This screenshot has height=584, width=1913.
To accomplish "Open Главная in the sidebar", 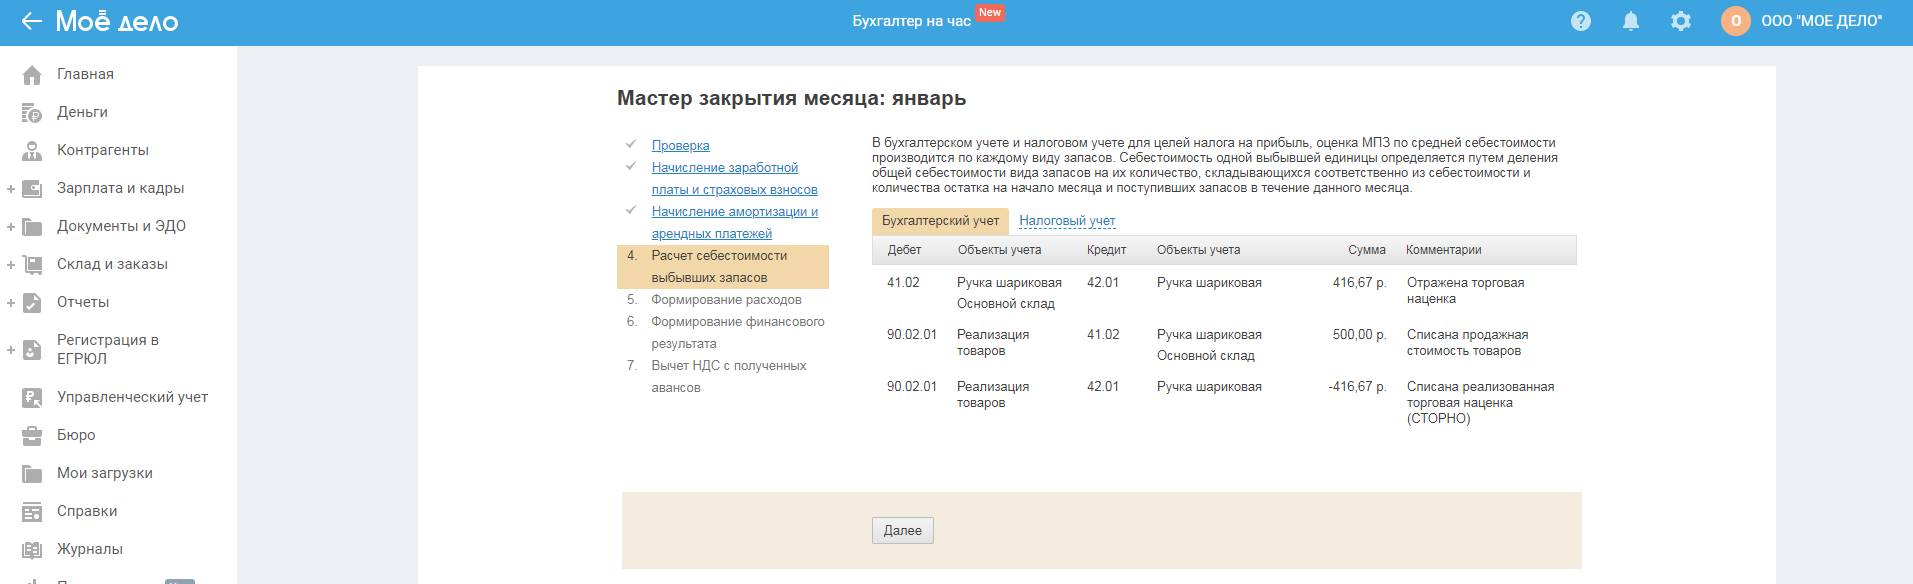I will coord(85,74).
